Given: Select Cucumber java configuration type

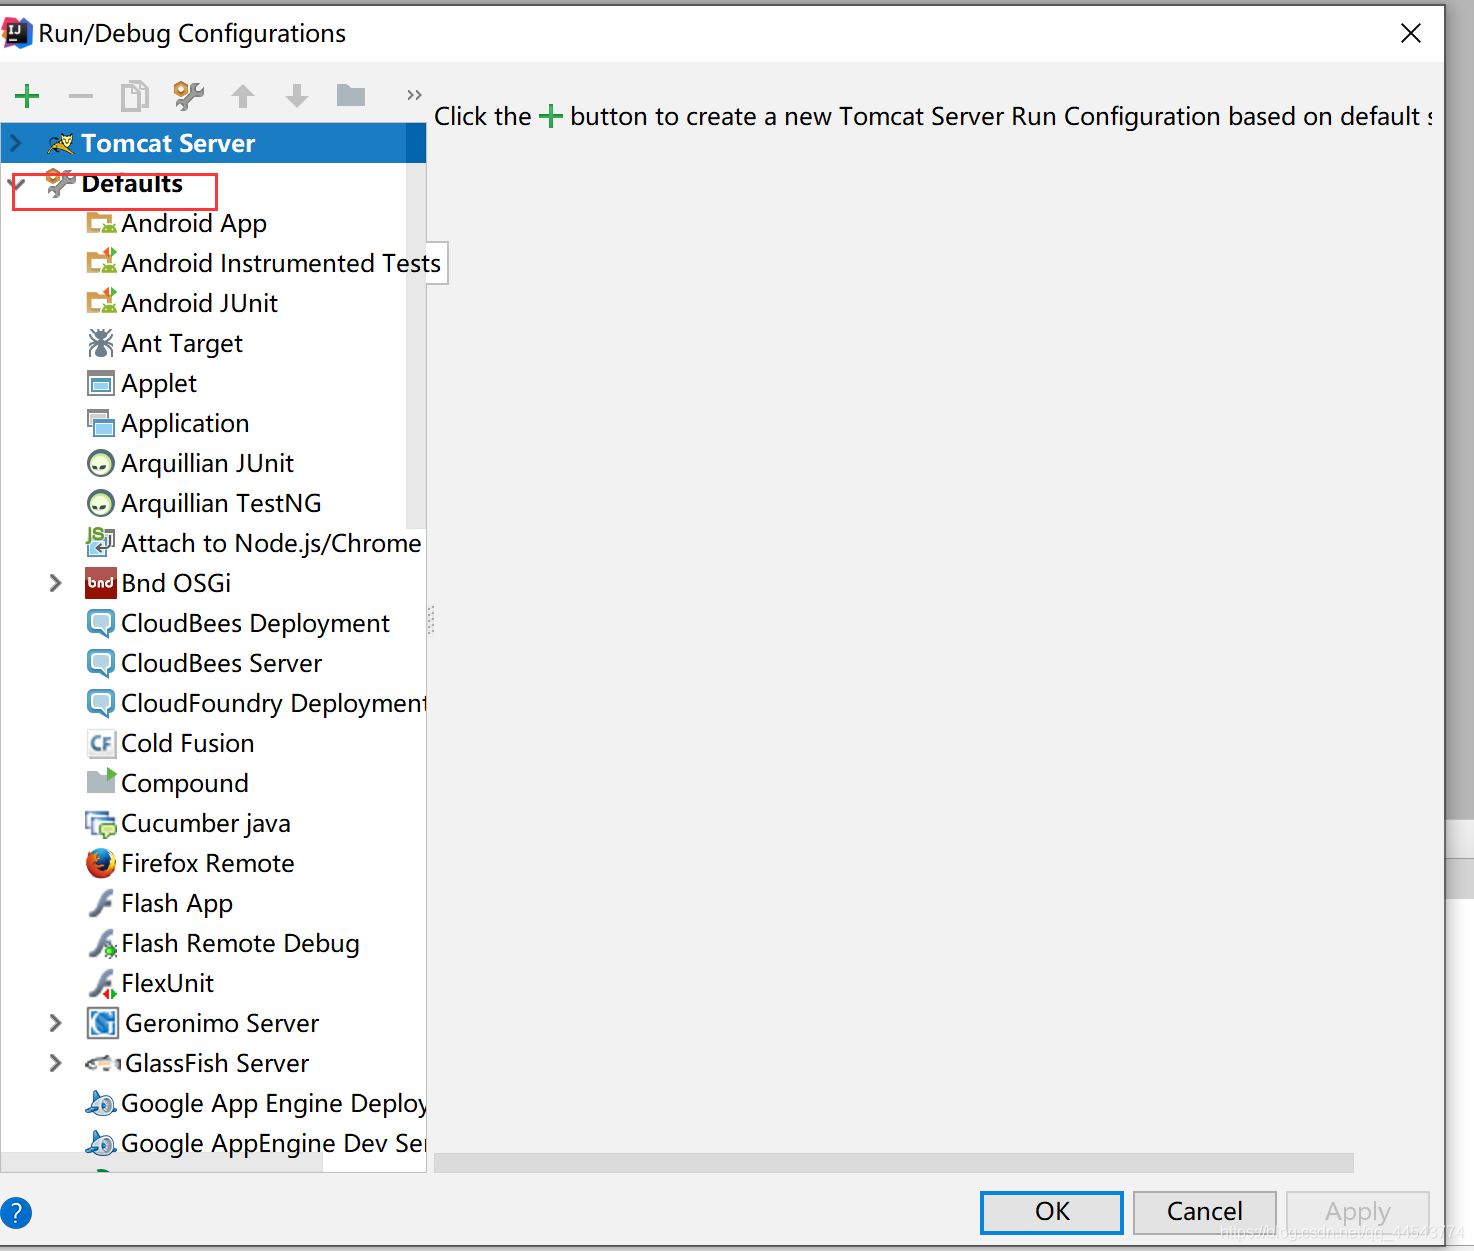Looking at the screenshot, I should [206, 824].
